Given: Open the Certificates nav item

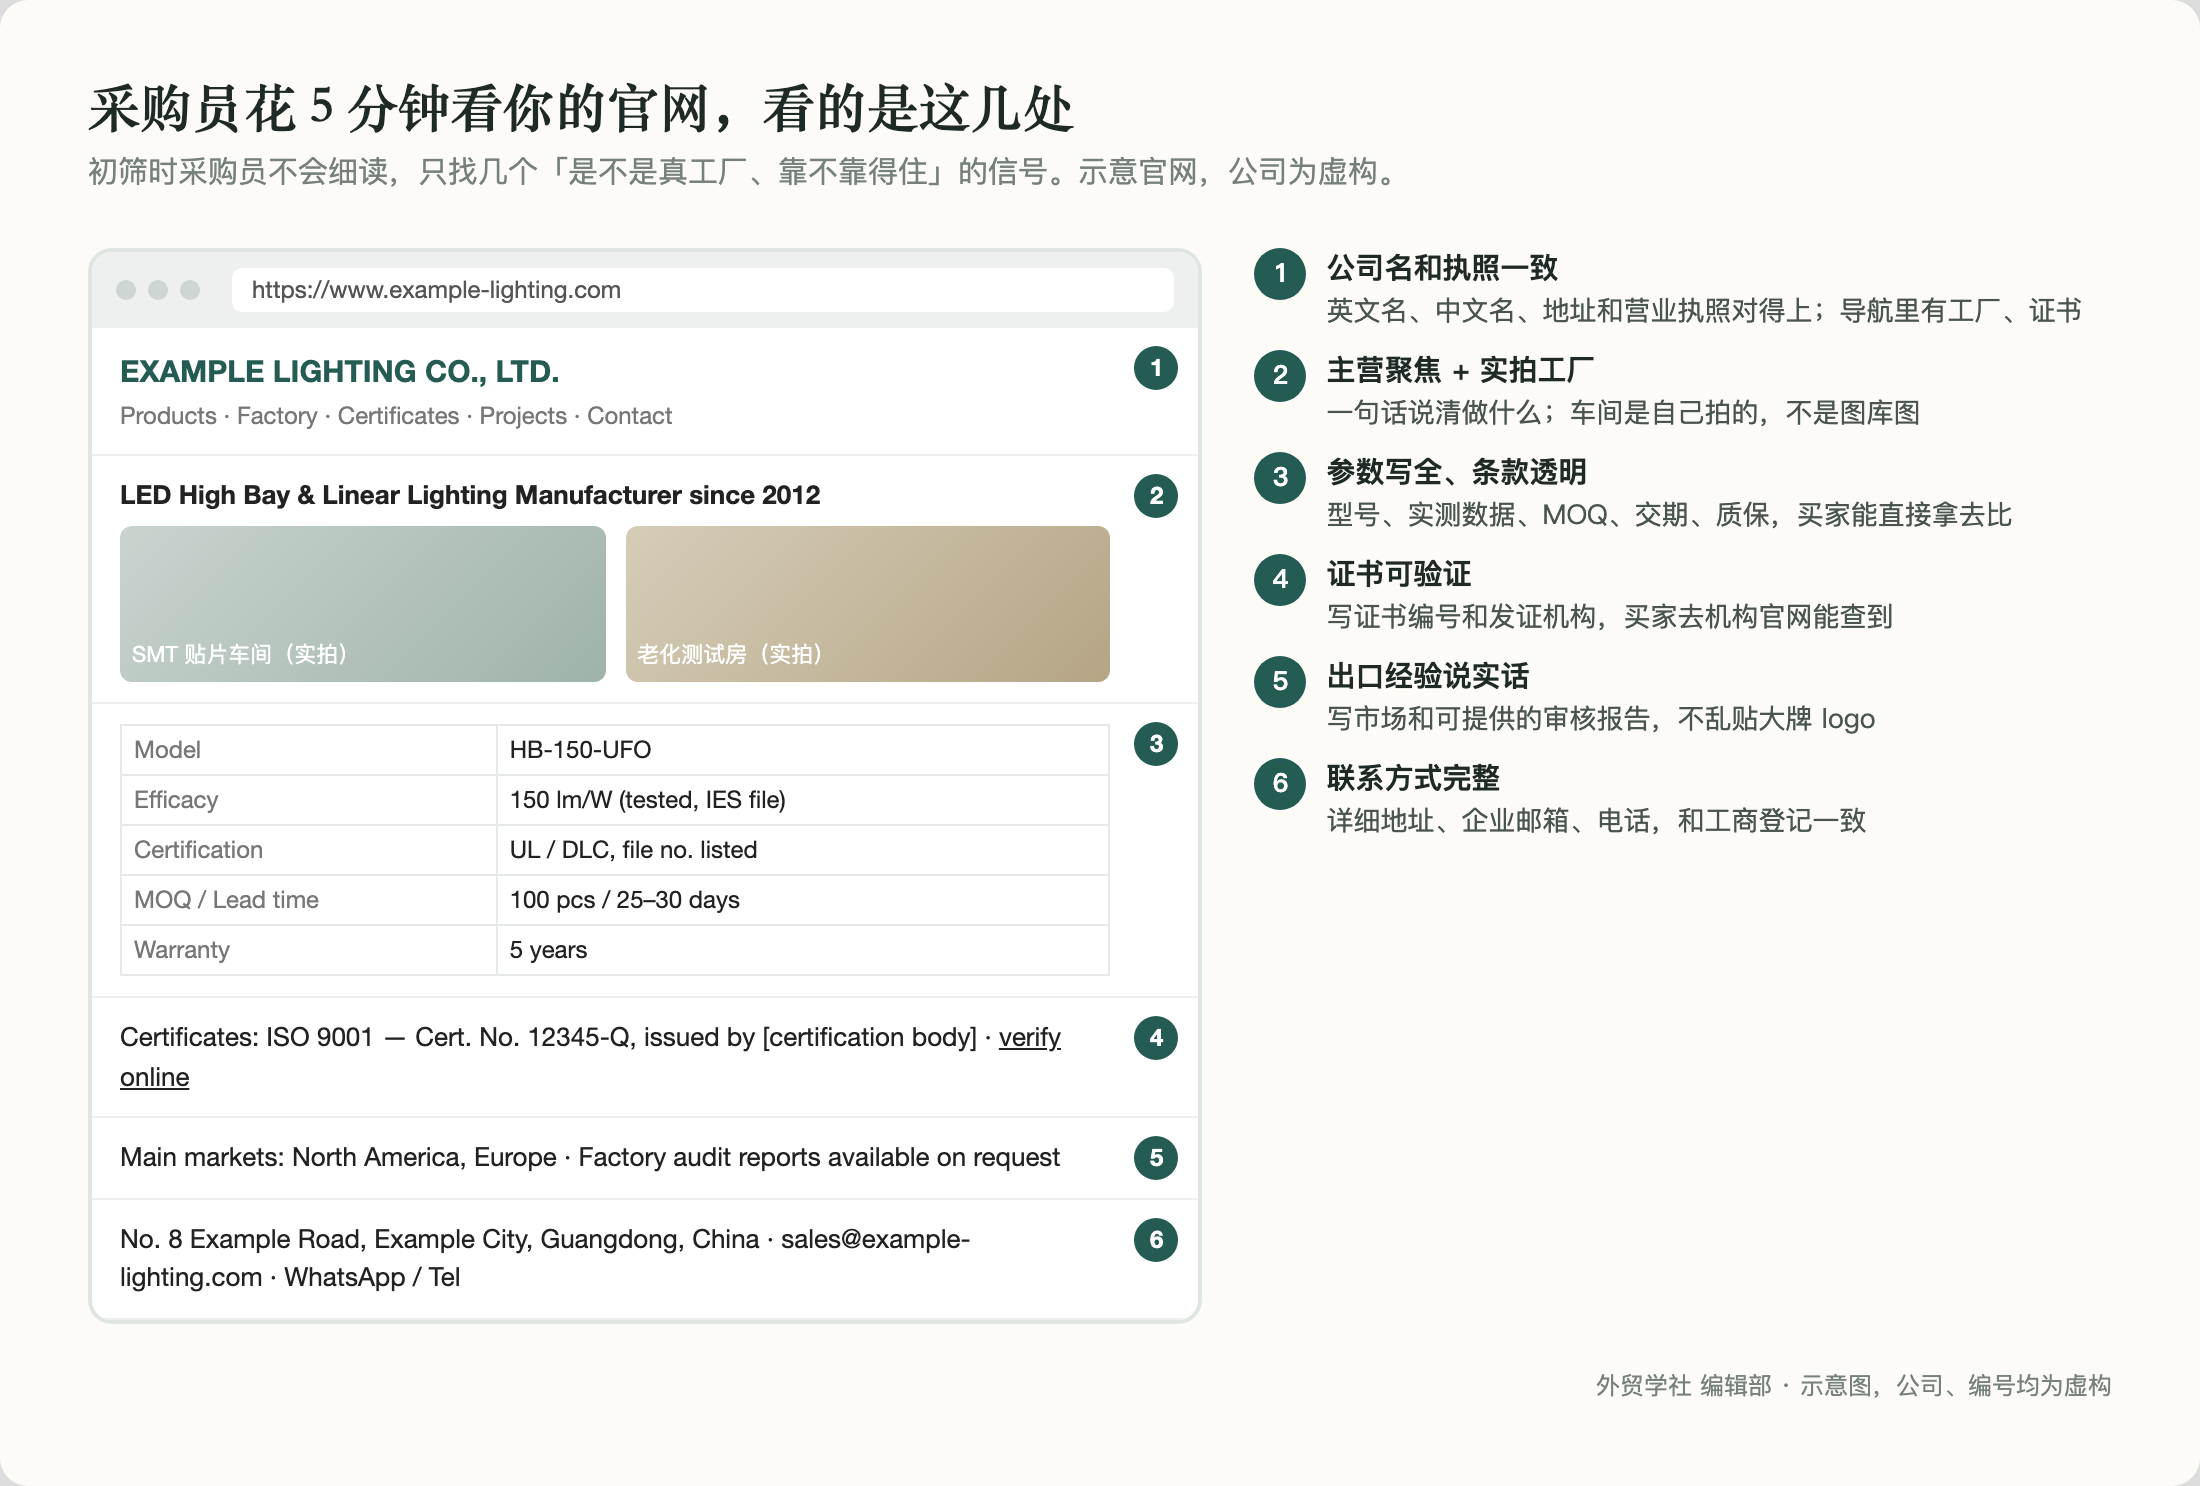Looking at the screenshot, I should coord(398,416).
